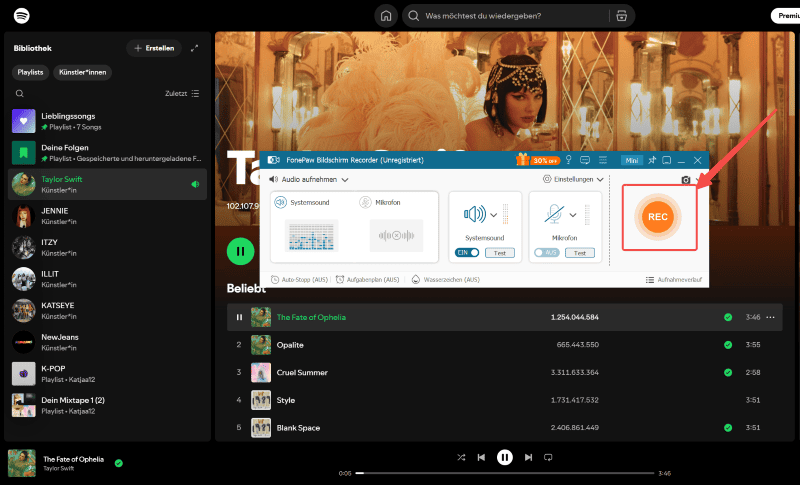Click the FonePaw gift discount icon
Viewport: 800px width, 485px height.
522,160
